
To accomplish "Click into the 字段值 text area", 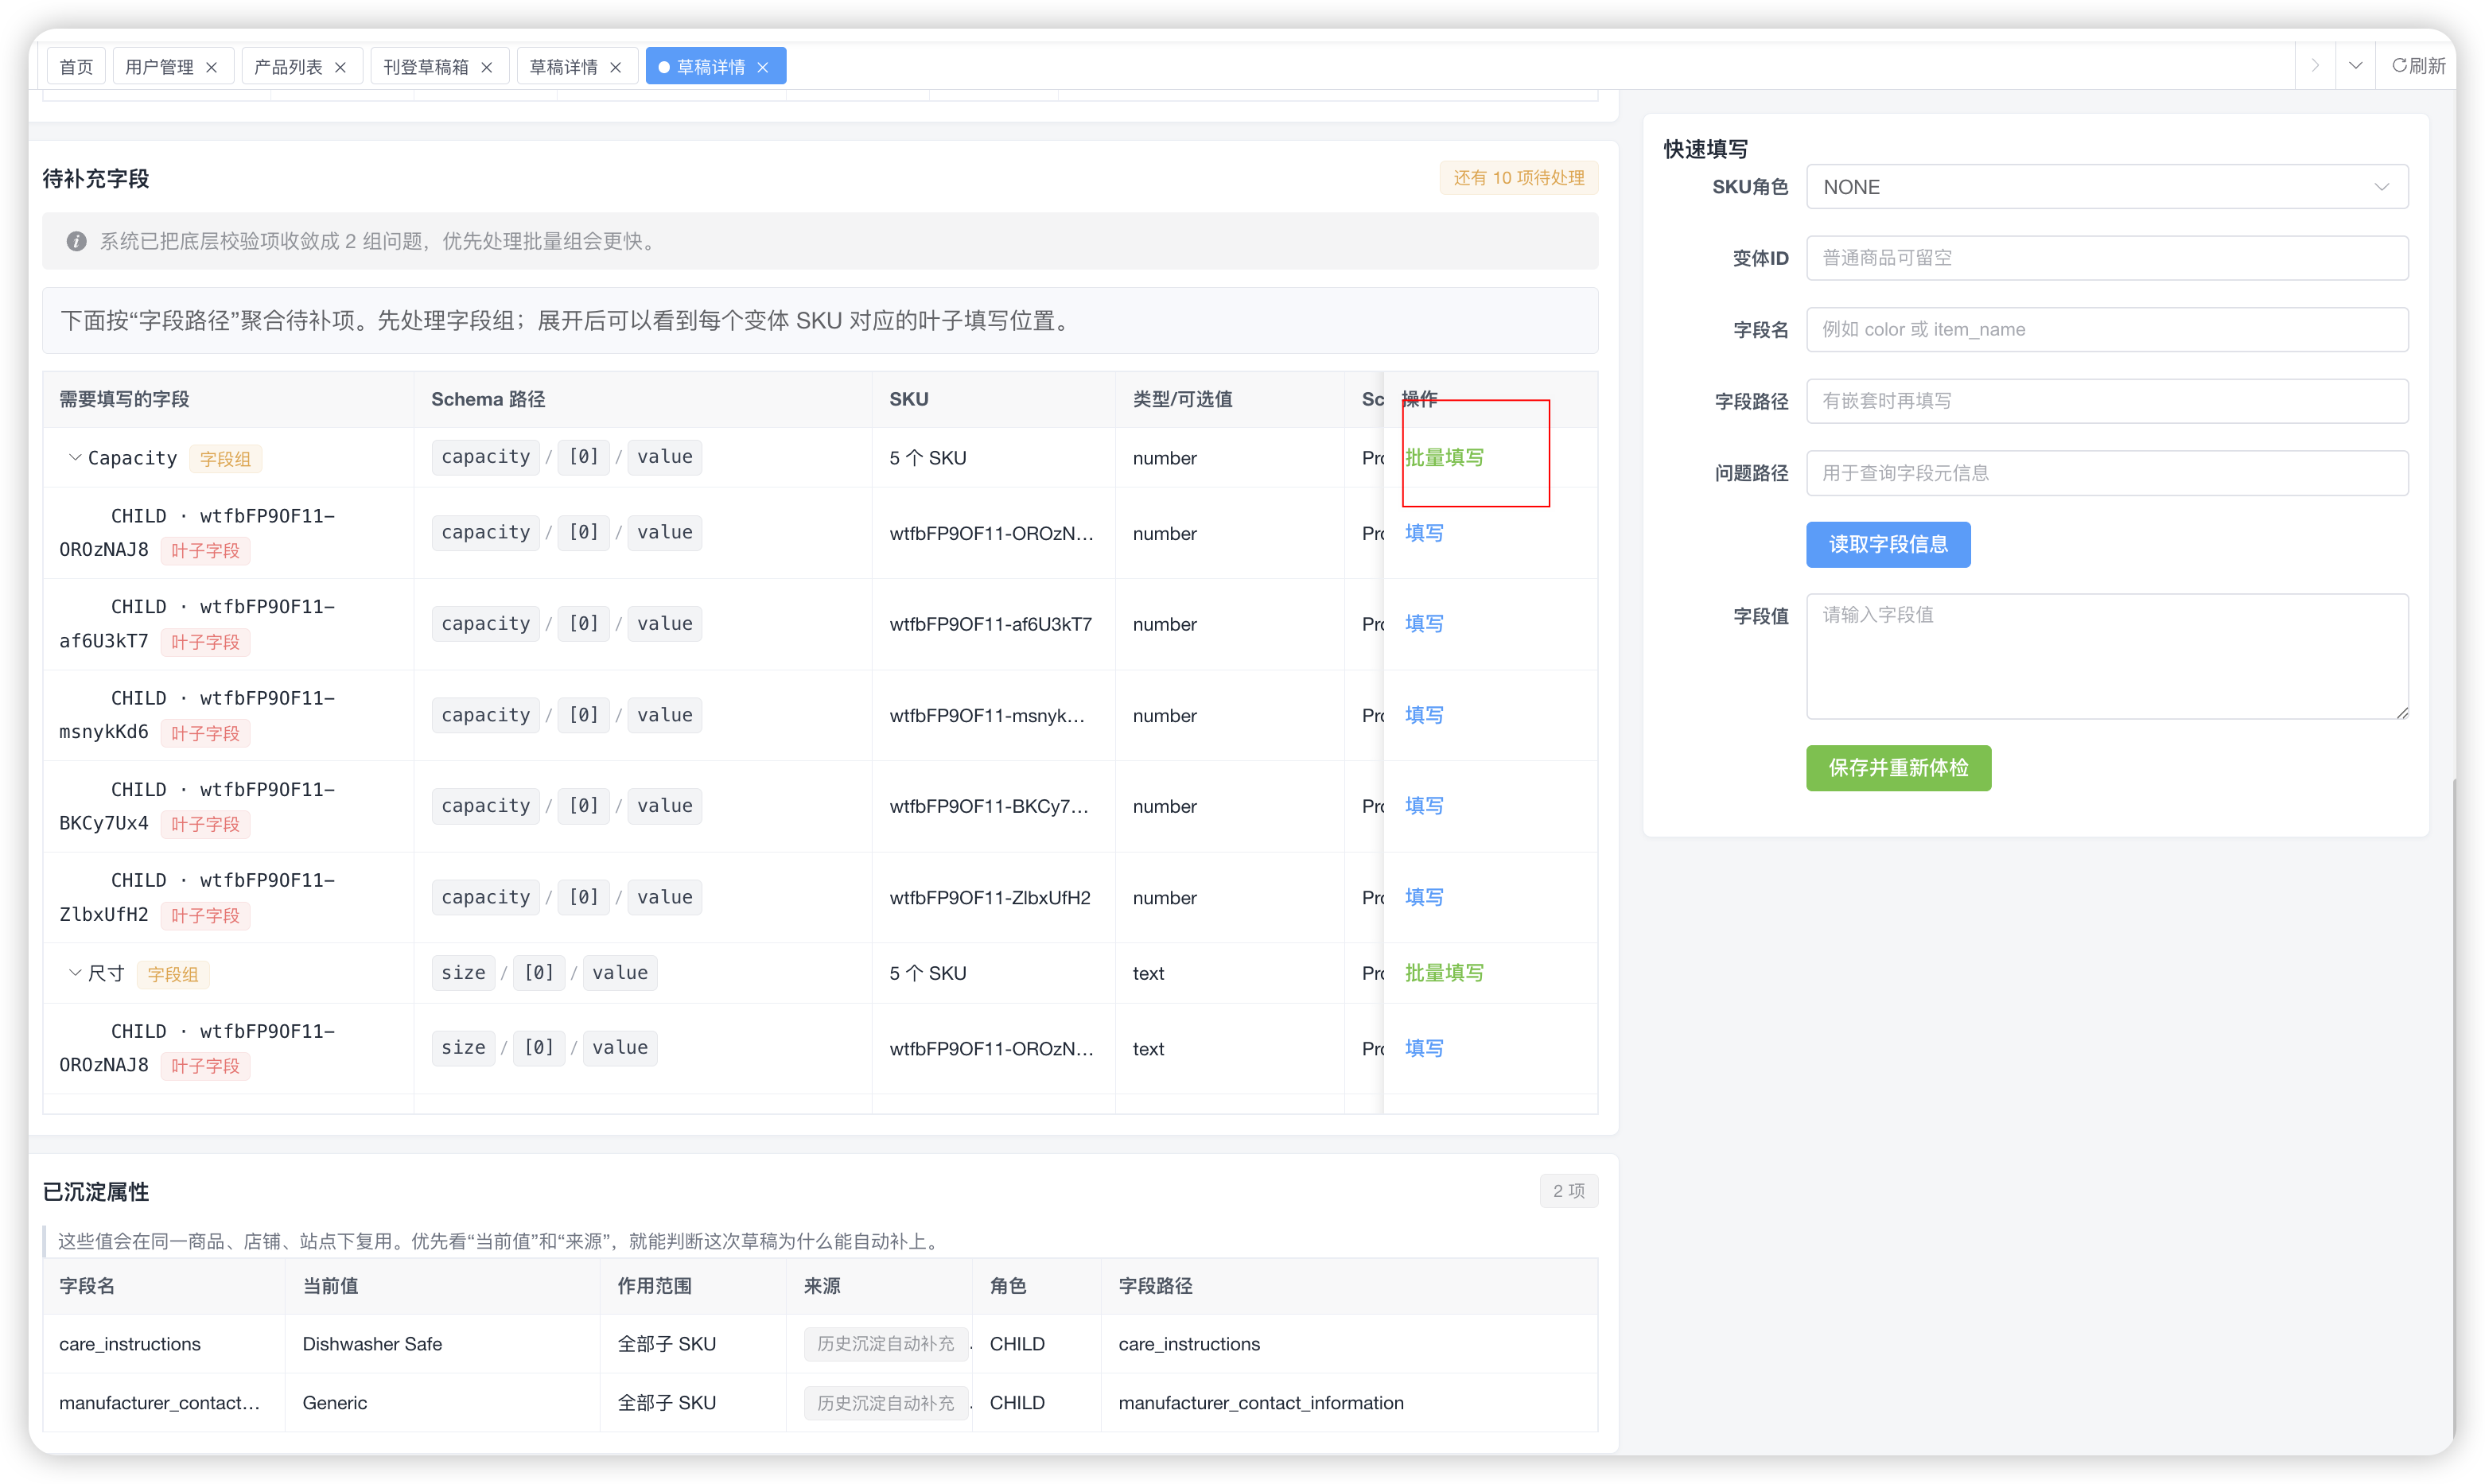I will point(2106,656).
